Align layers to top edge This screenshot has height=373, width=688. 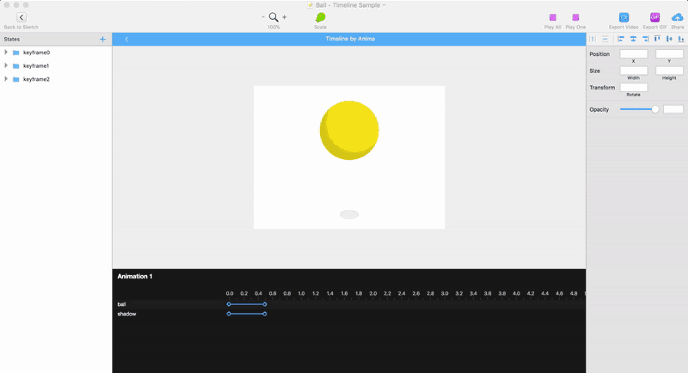(x=657, y=39)
